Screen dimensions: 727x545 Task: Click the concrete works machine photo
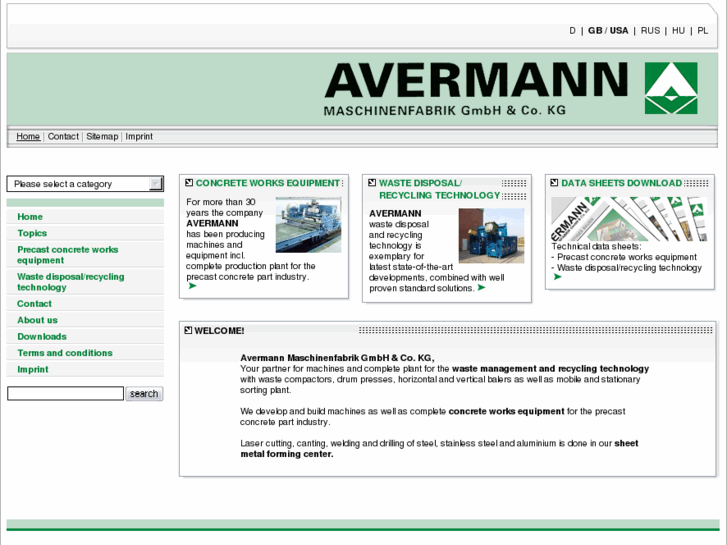pyautogui.click(x=308, y=224)
